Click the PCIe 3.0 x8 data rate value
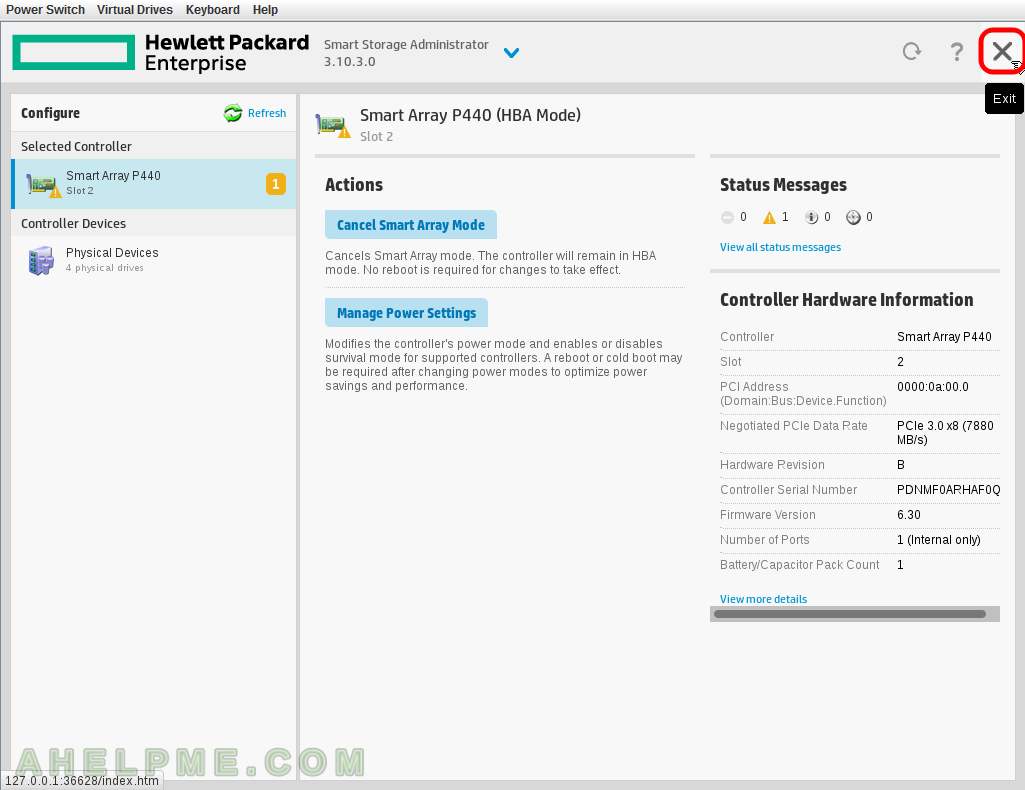The height and width of the screenshot is (790, 1025). (x=945, y=433)
